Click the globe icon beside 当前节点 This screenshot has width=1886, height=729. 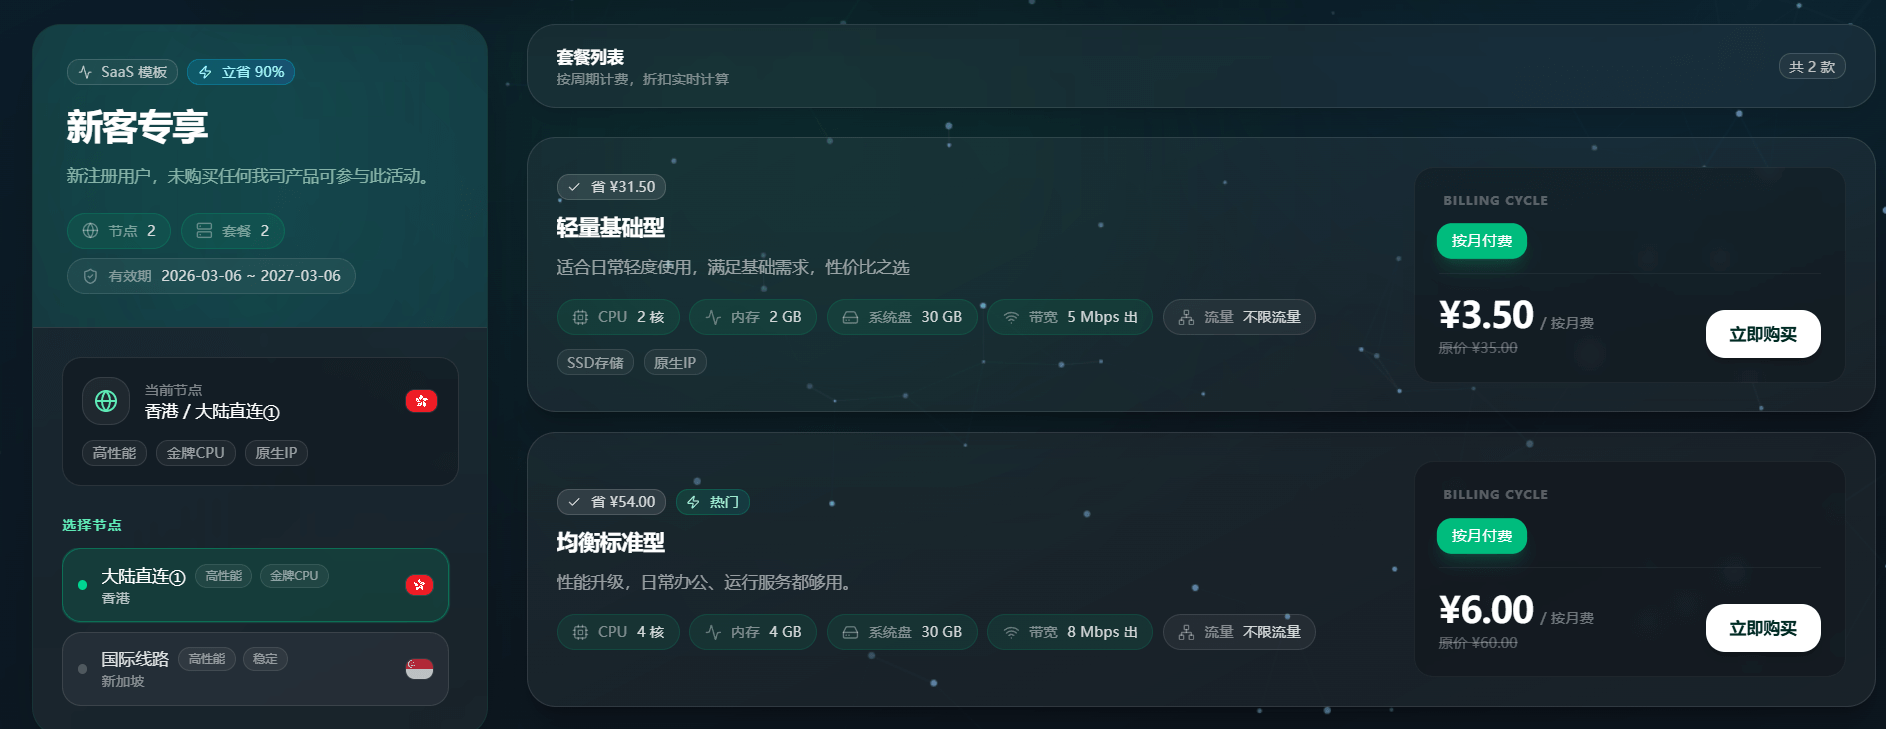click(x=106, y=401)
